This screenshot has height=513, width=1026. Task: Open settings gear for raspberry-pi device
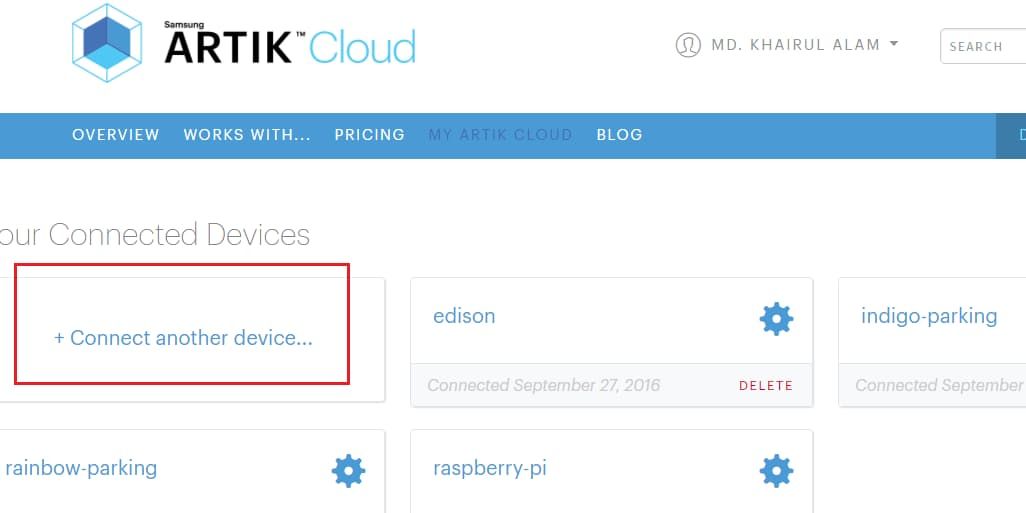tap(776, 470)
